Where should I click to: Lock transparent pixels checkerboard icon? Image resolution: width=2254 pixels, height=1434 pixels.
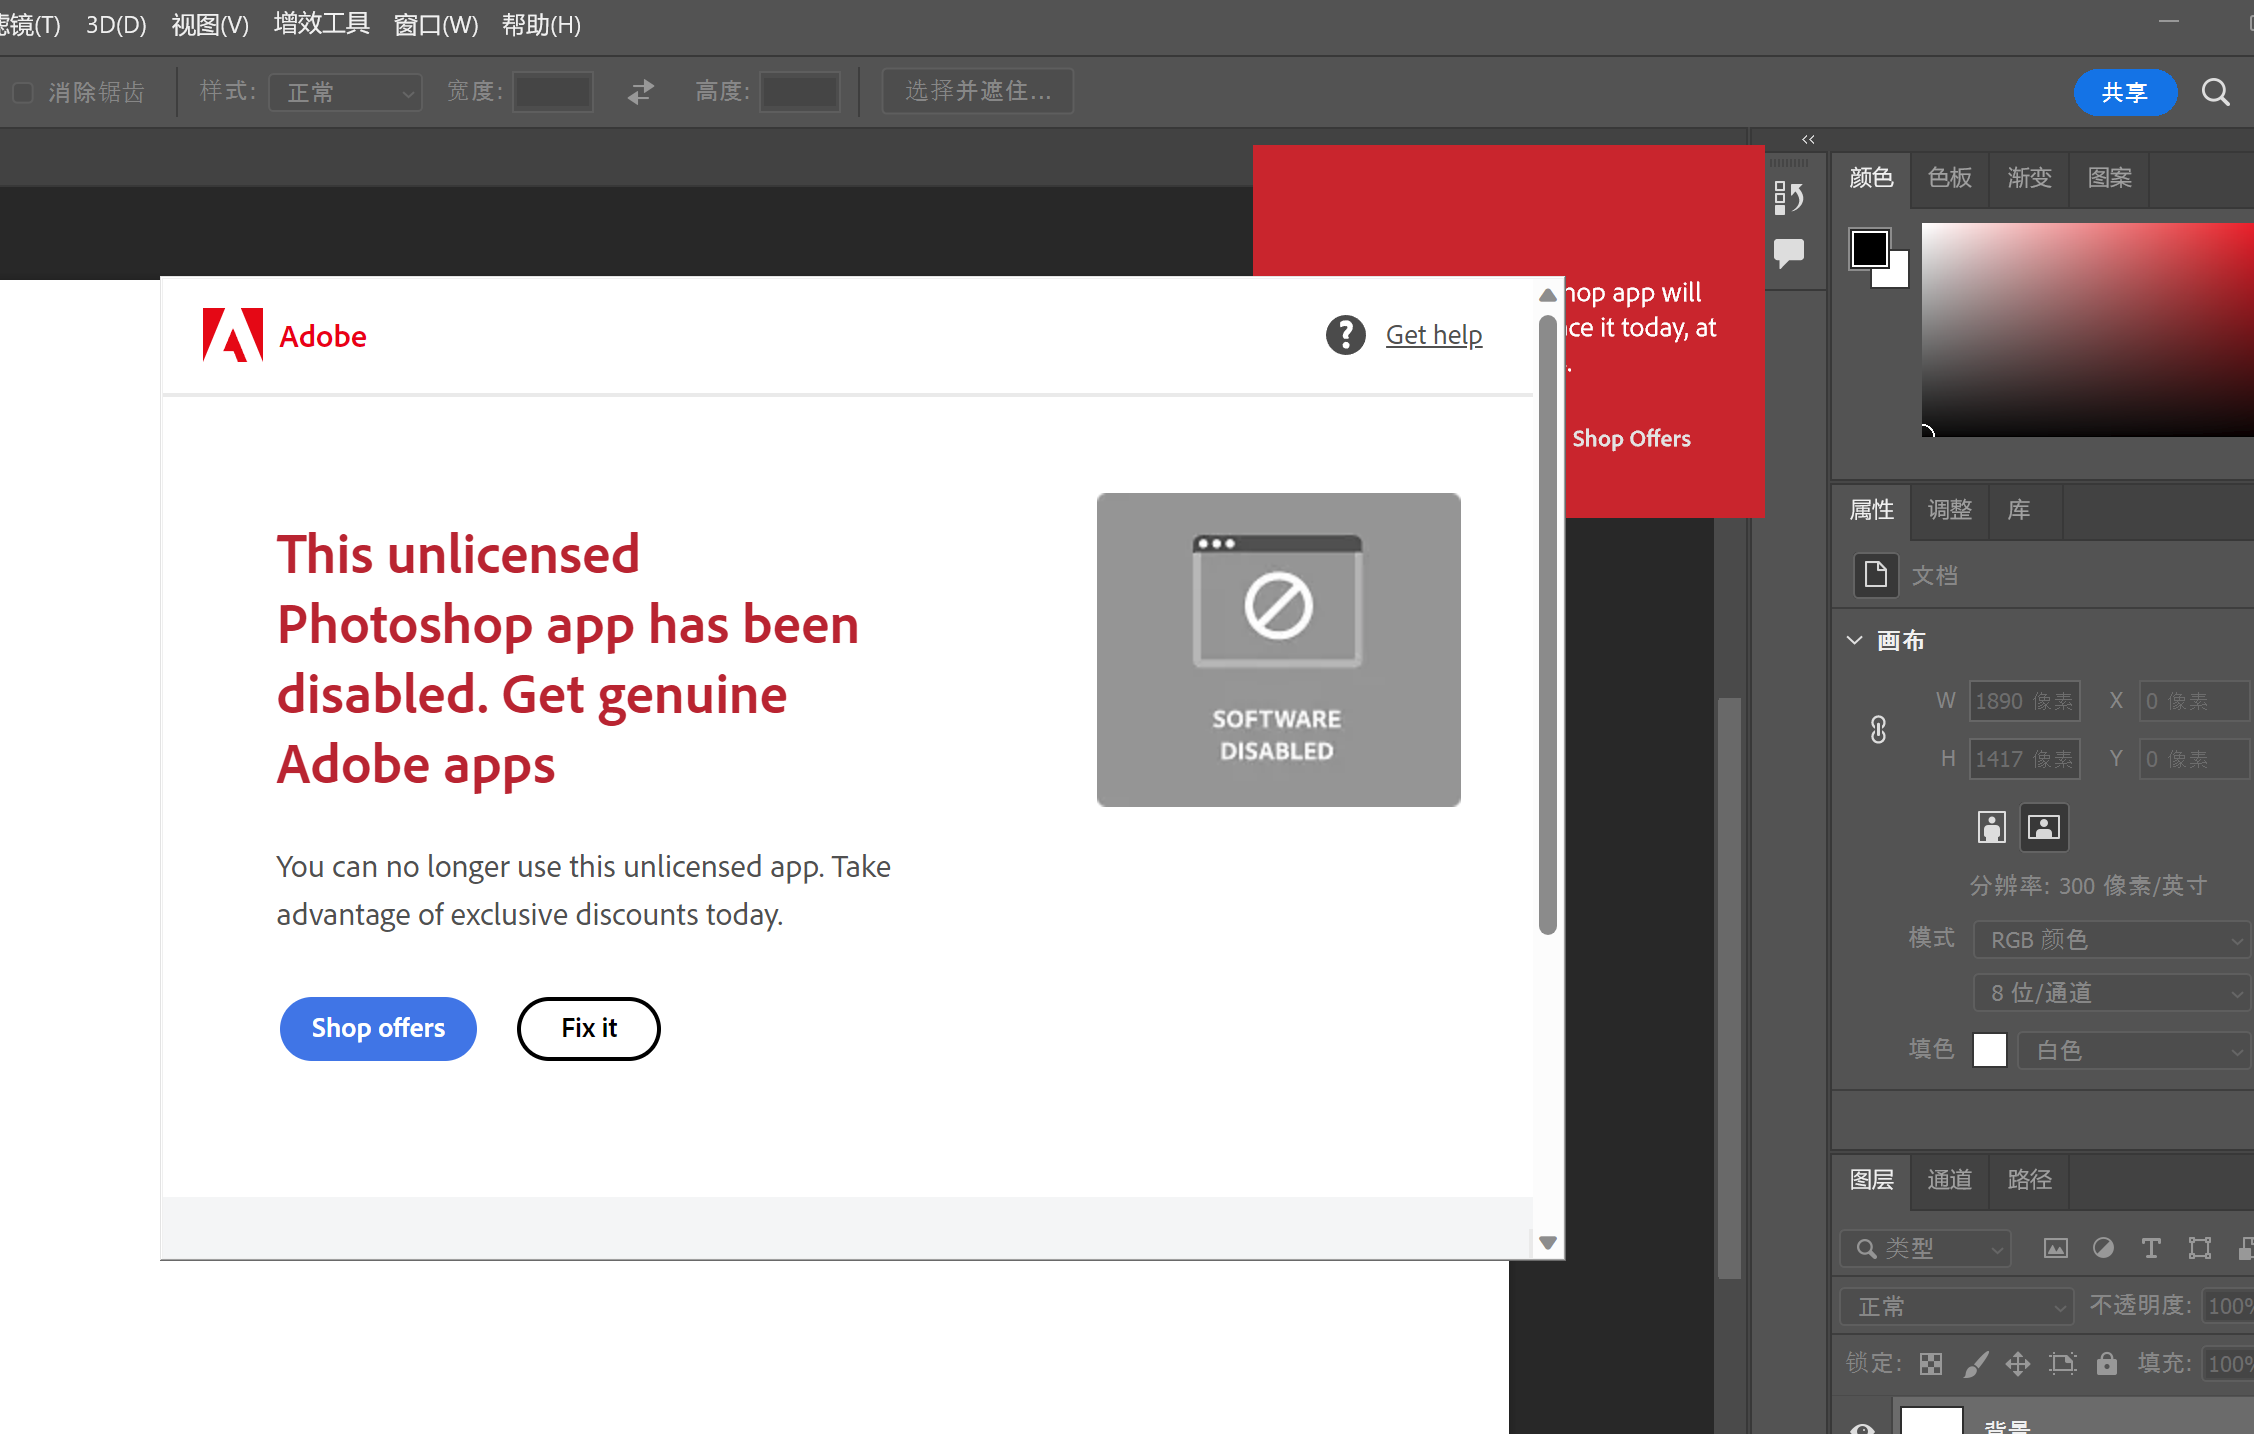[1931, 1364]
